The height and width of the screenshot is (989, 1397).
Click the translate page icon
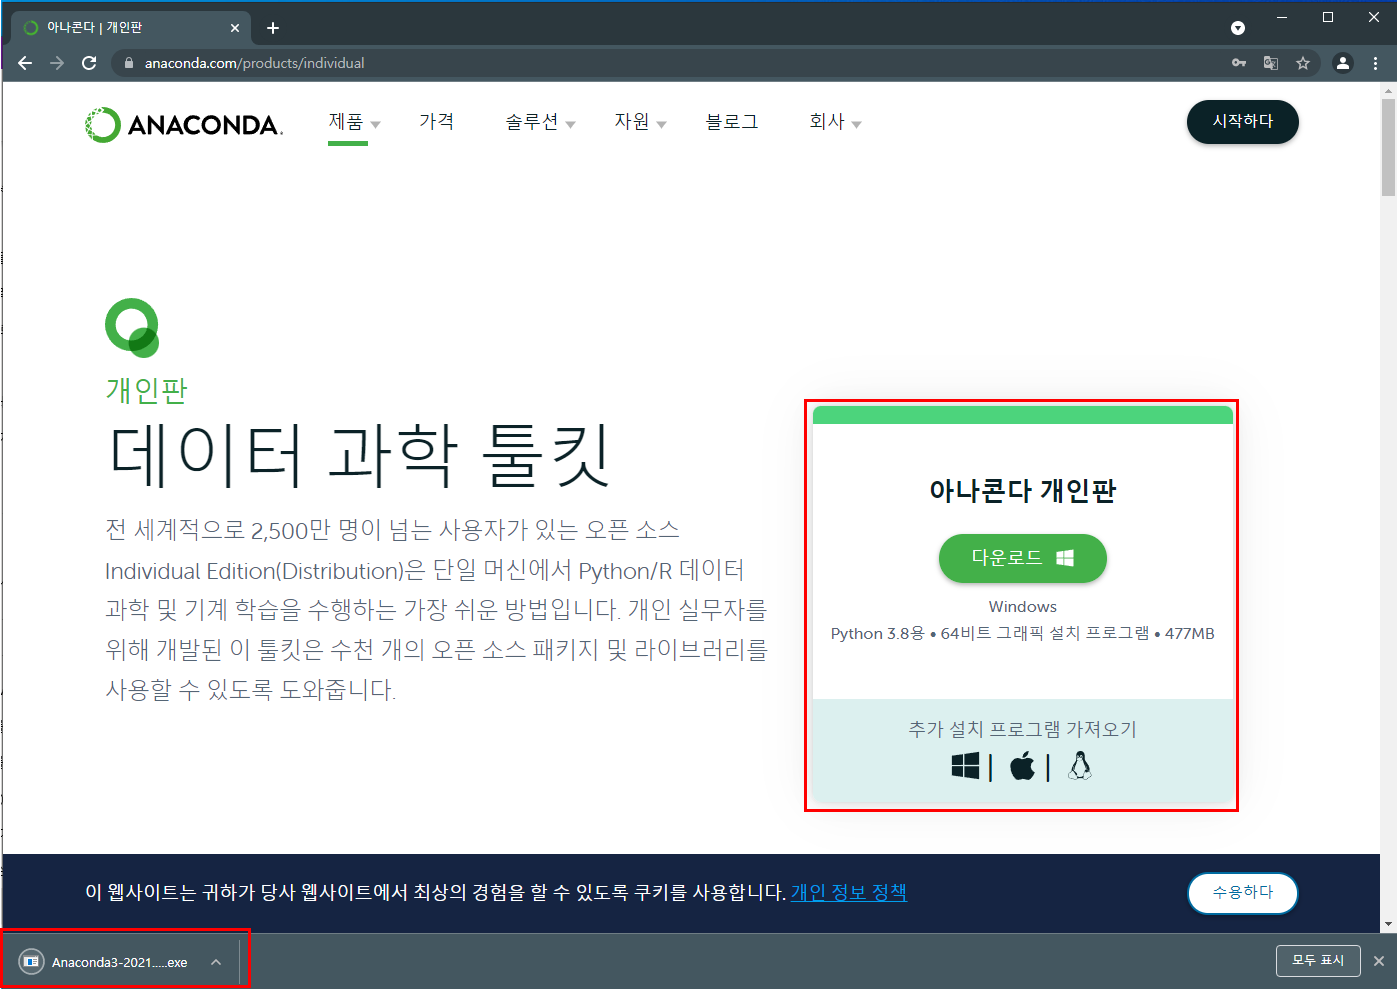[1271, 63]
